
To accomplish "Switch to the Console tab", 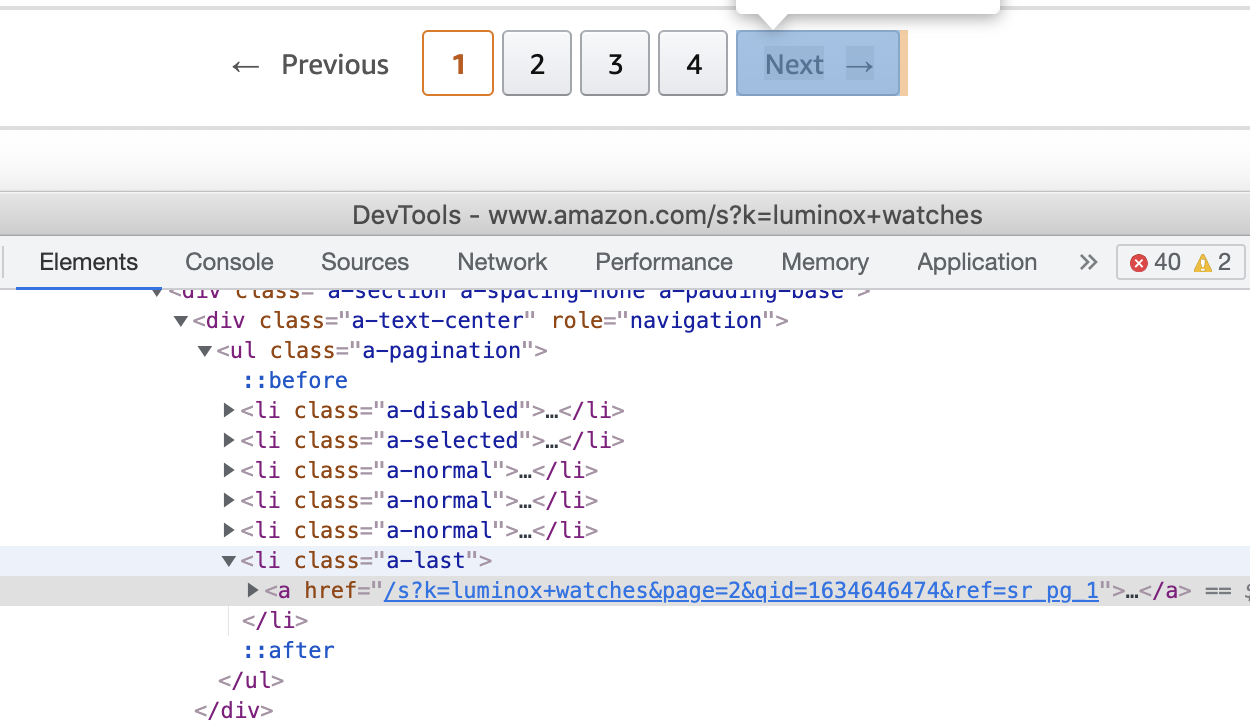I will [x=229, y=262].
